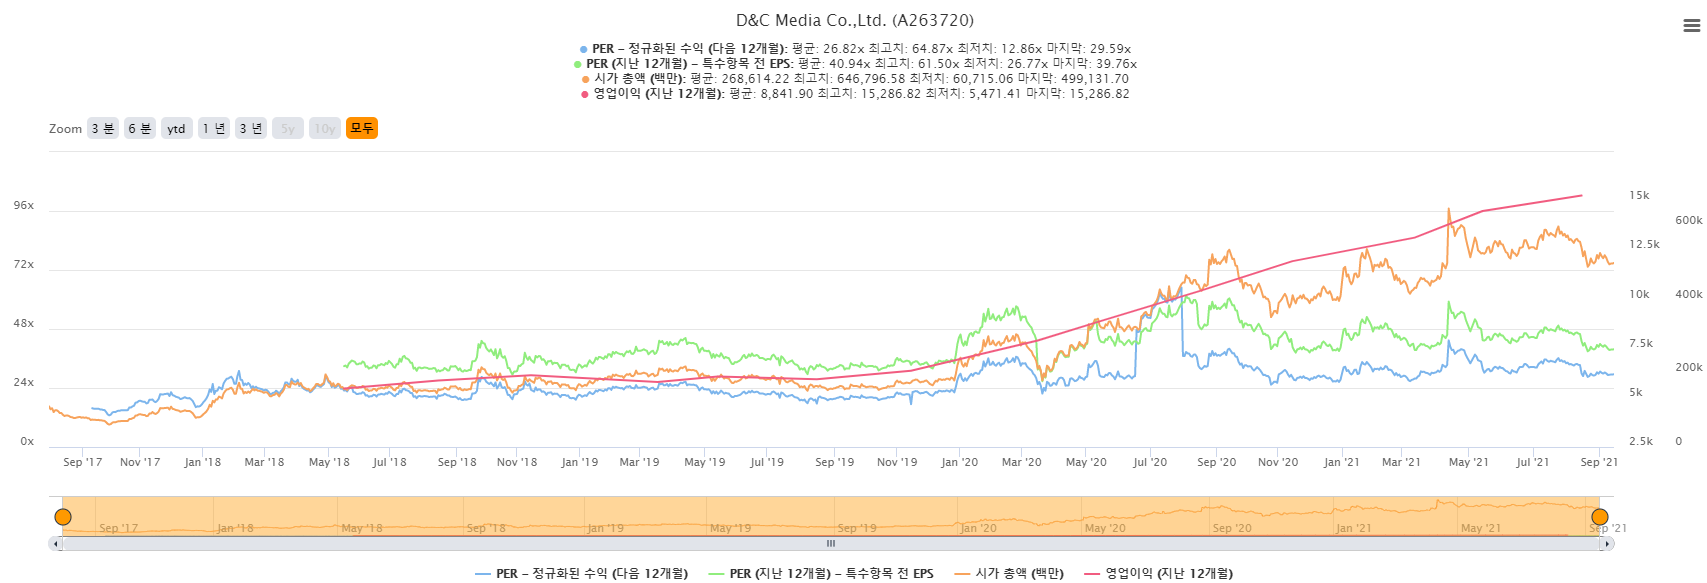This screenshot has width=1707, height=583.
Task: Grab the right navigator range handle
Action: (1600, 517)
